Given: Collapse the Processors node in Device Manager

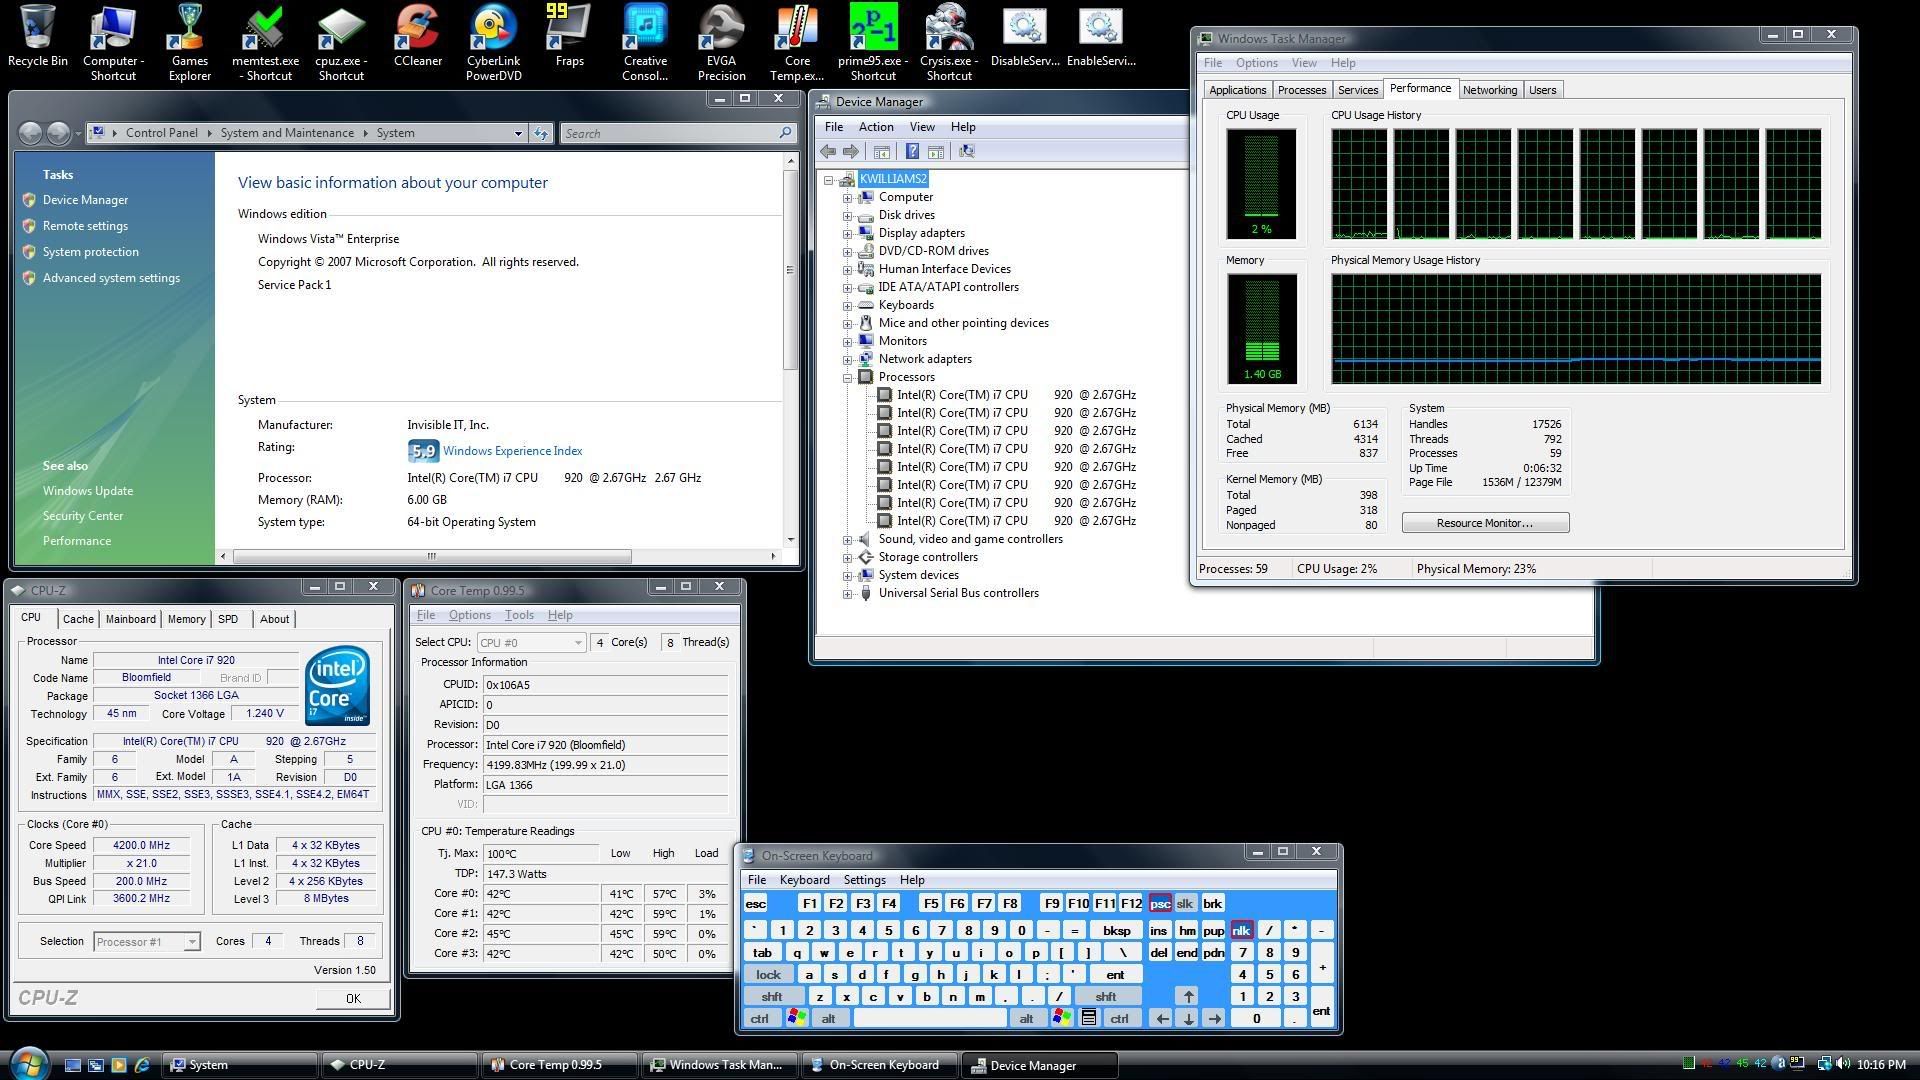Looking at the screenshot, I should click(847, 377).
